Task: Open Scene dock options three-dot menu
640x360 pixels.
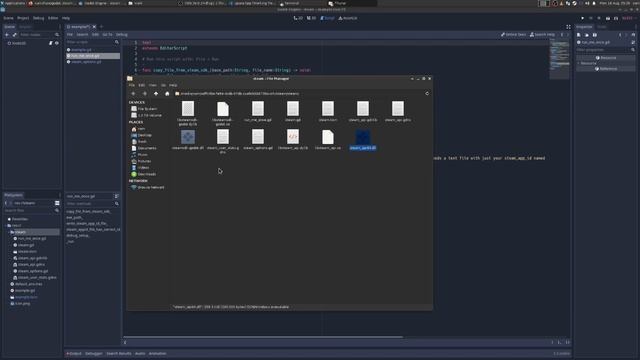Action: [60, 27]
